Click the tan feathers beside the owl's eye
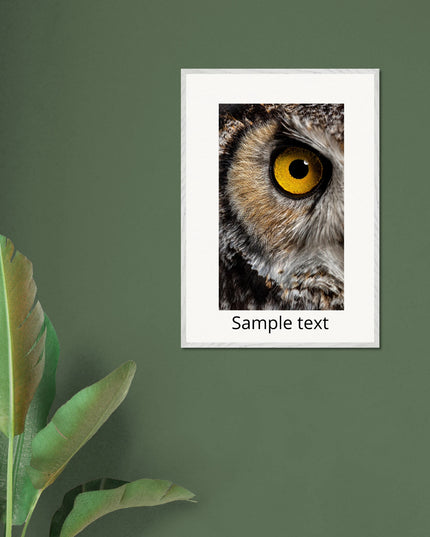 click(x=253, y=185)
